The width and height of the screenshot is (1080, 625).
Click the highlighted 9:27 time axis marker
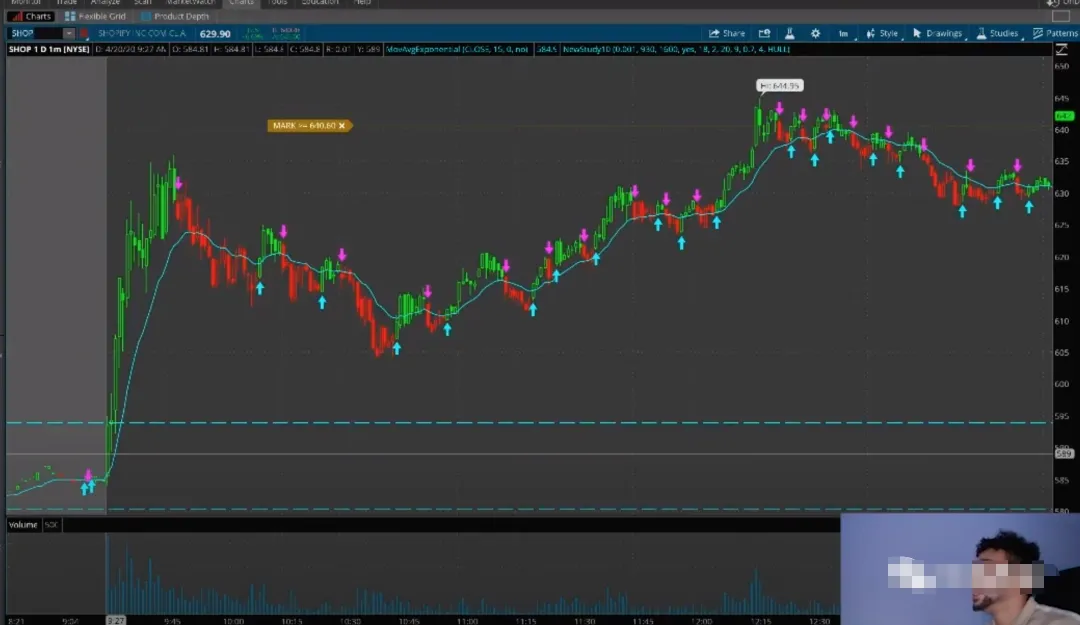pyautogui.click(x=116, y=620)
